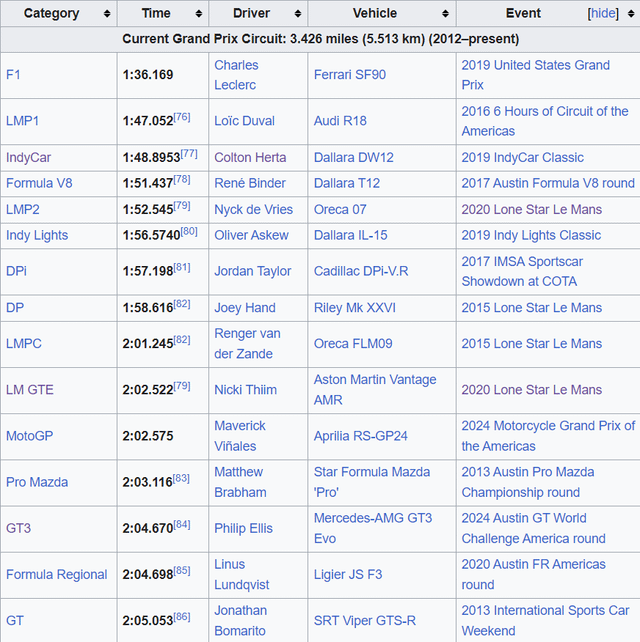This screenshot has height=642, width=640.
Task: Sort table by Time column arrows
Action: click(199, 14)
